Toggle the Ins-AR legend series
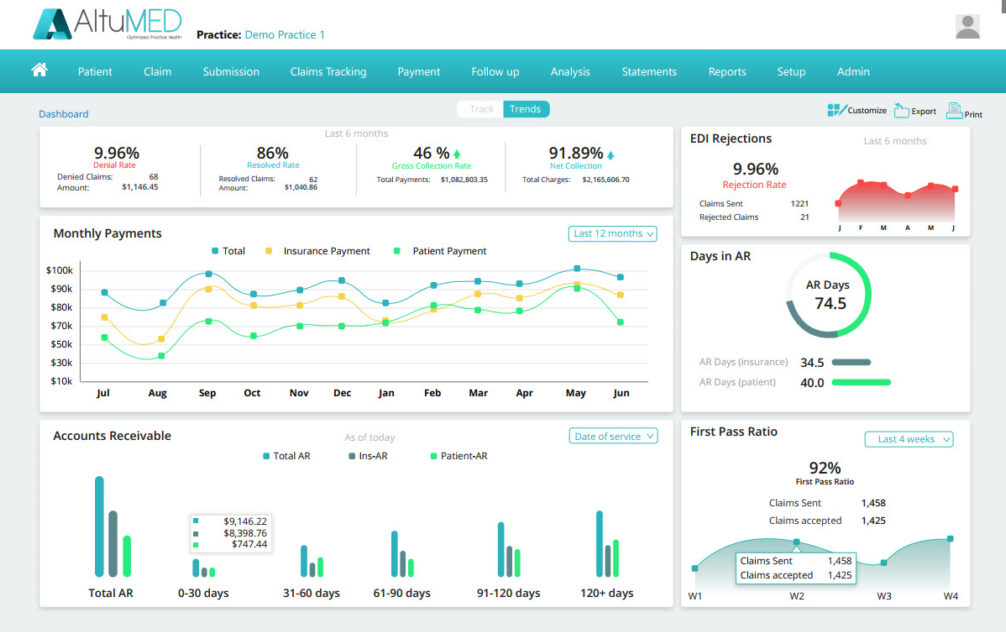 pos(368,456)
